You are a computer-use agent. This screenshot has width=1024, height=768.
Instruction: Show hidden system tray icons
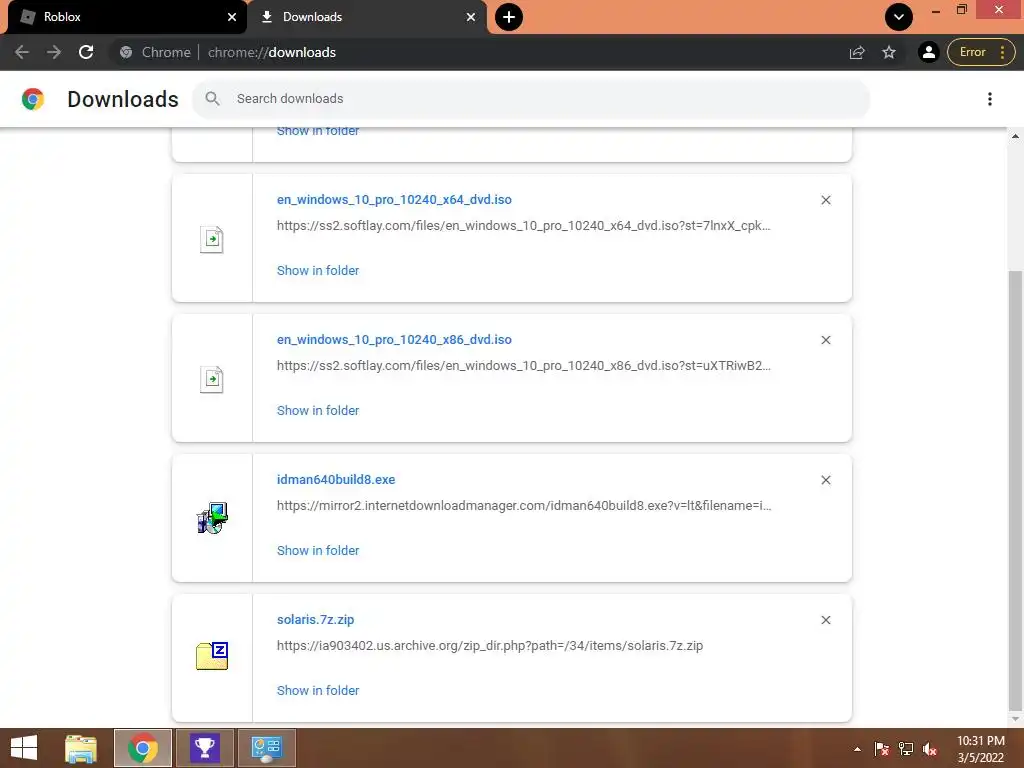click(857, 749)
